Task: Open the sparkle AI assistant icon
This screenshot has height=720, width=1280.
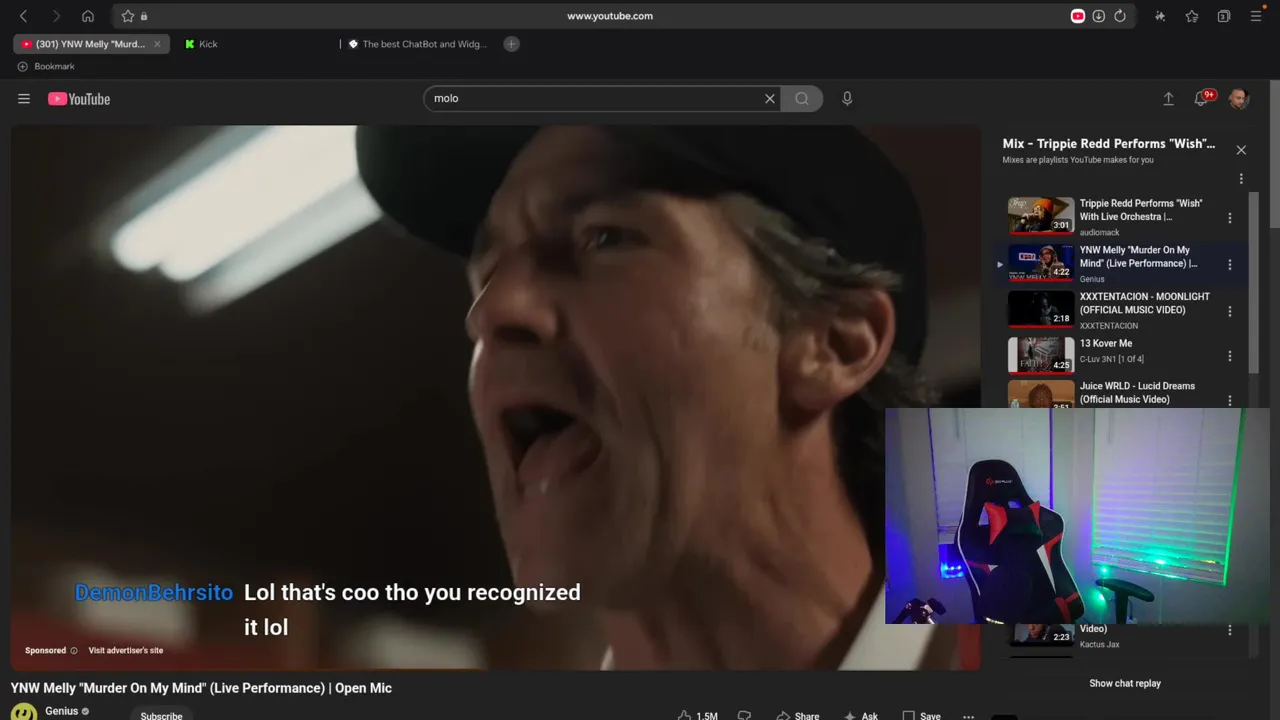Action: tap(1160, 16)
